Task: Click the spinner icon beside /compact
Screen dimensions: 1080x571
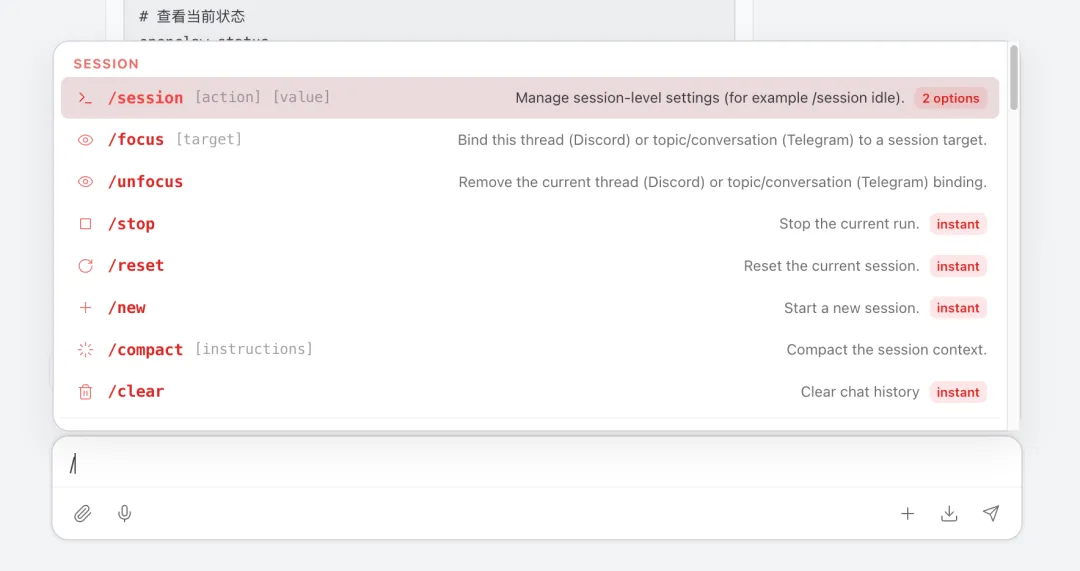Action: point(86,350)
